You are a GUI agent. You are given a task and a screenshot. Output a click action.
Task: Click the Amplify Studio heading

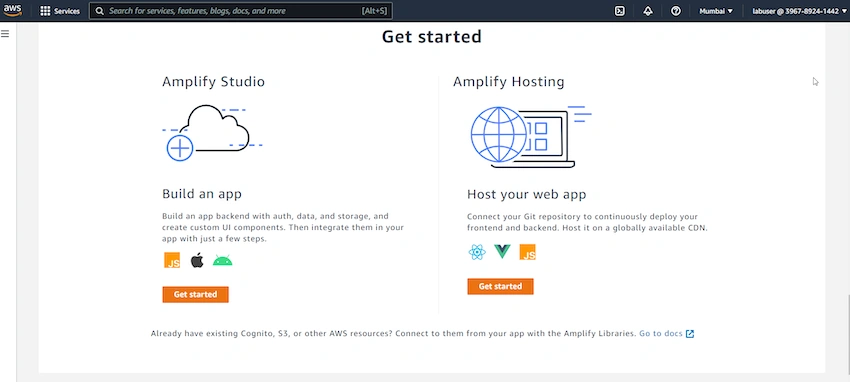213,82
